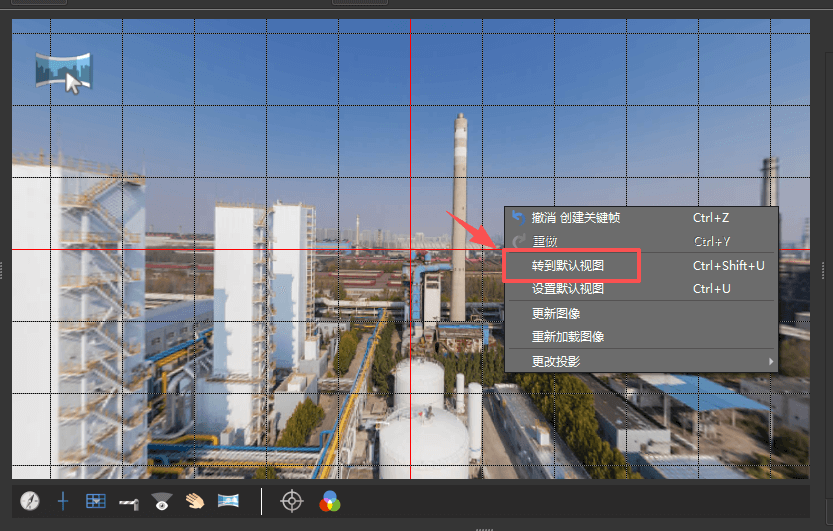Screen dimensions: 833x531
Task: Toggle the grid overlay icon
Action: (x=95, y=501)
